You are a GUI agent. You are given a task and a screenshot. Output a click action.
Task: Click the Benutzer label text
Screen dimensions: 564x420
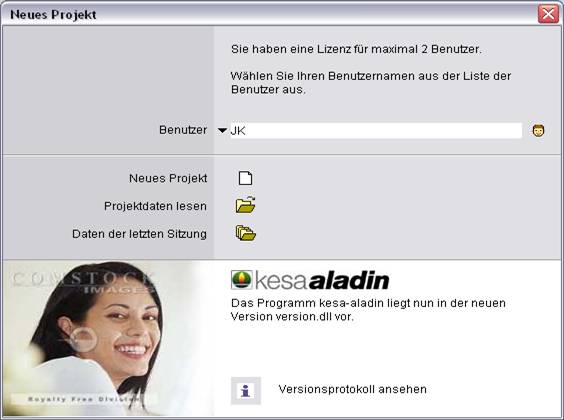click(x=183, y=130)
